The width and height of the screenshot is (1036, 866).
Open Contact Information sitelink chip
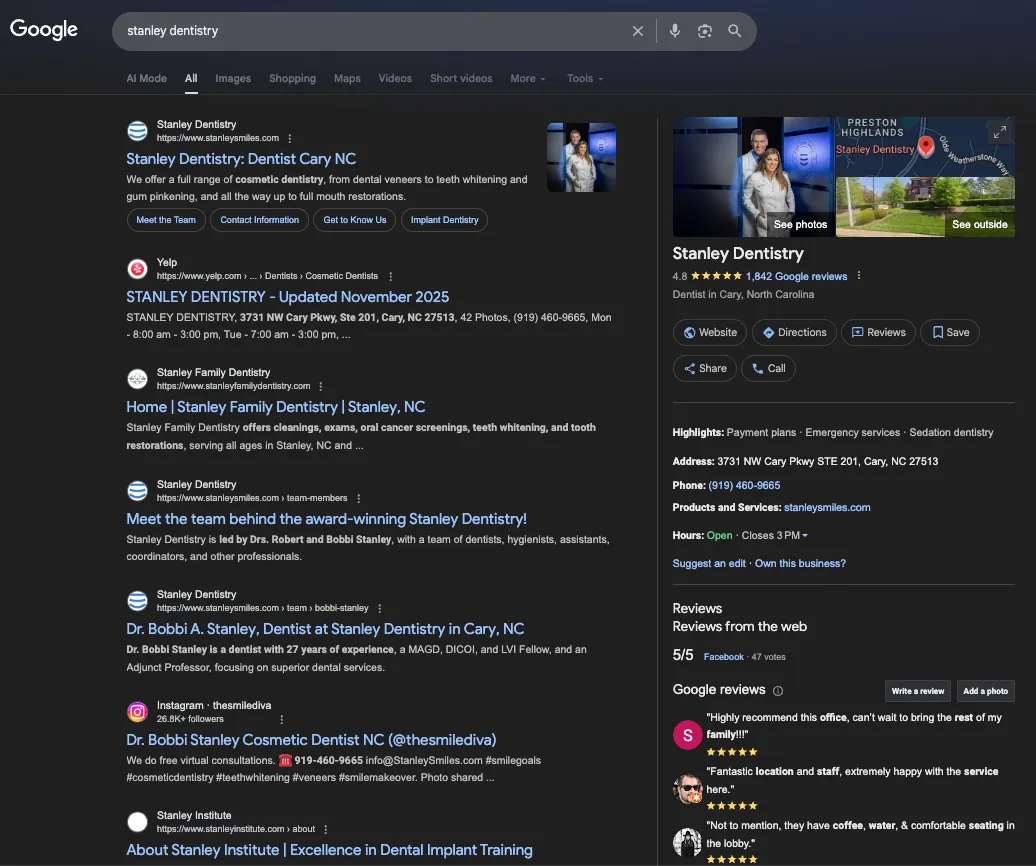(x=260, y=220)
